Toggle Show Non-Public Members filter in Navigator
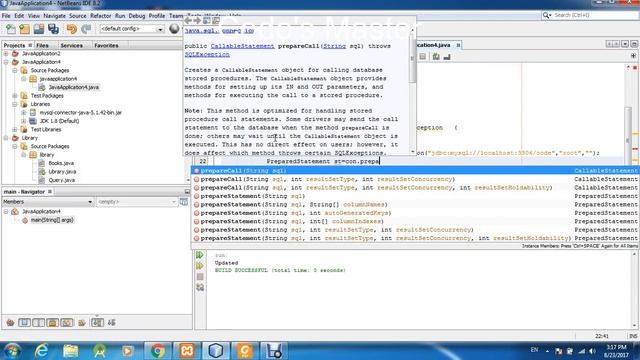Screen dimensions: 640x360 click(53, 323)
